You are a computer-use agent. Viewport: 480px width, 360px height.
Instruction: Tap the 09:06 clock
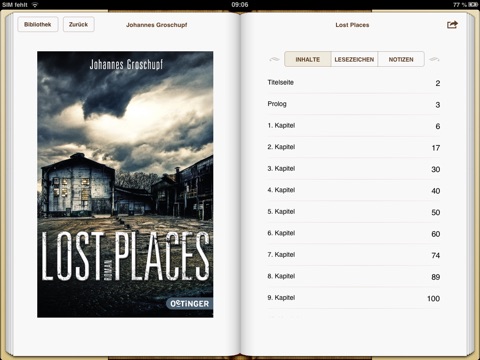pos(240,5)
